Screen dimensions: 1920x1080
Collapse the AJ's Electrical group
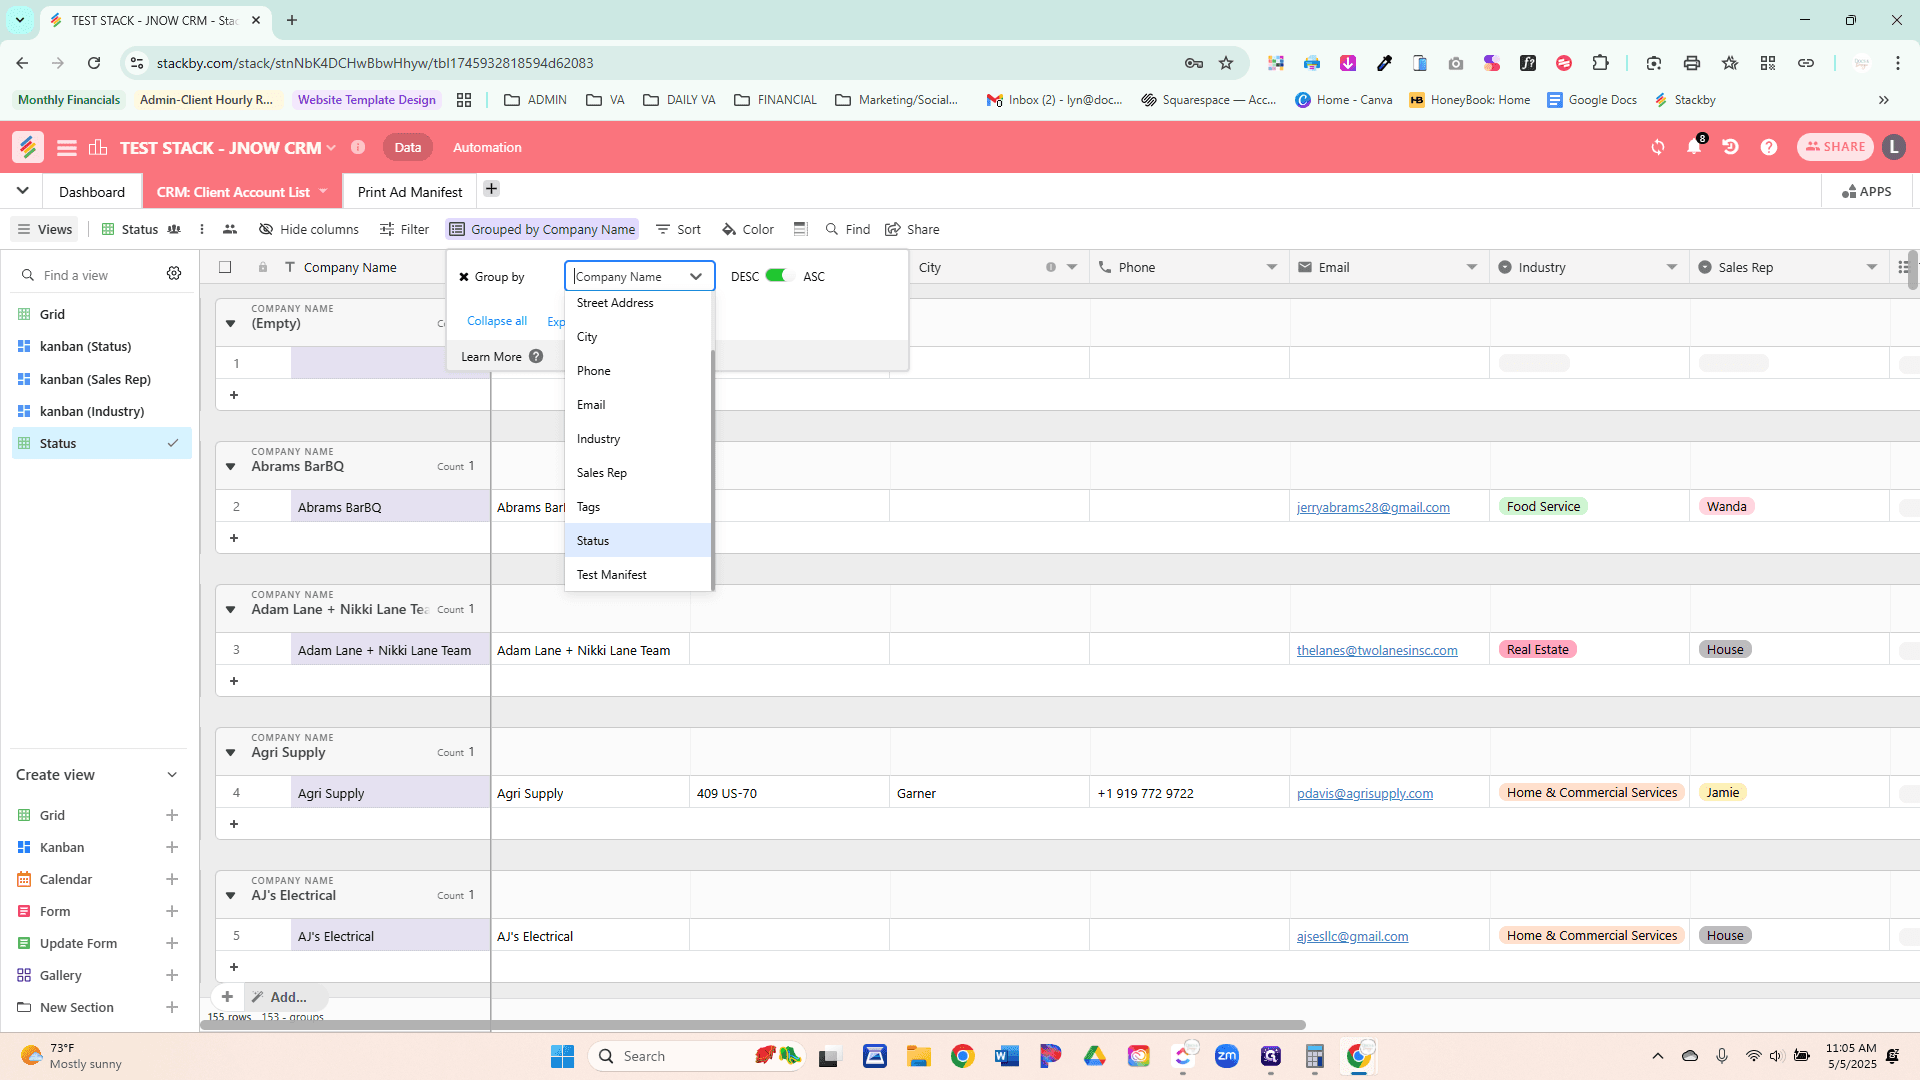tap(231, 895)
